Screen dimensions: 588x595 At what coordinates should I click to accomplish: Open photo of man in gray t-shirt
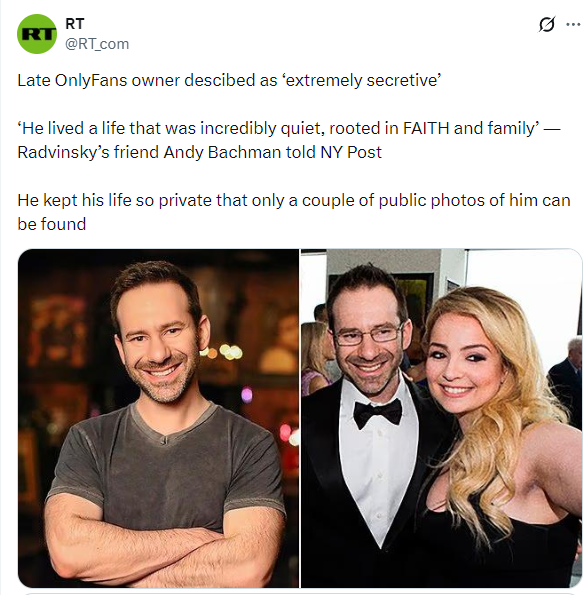159,418
